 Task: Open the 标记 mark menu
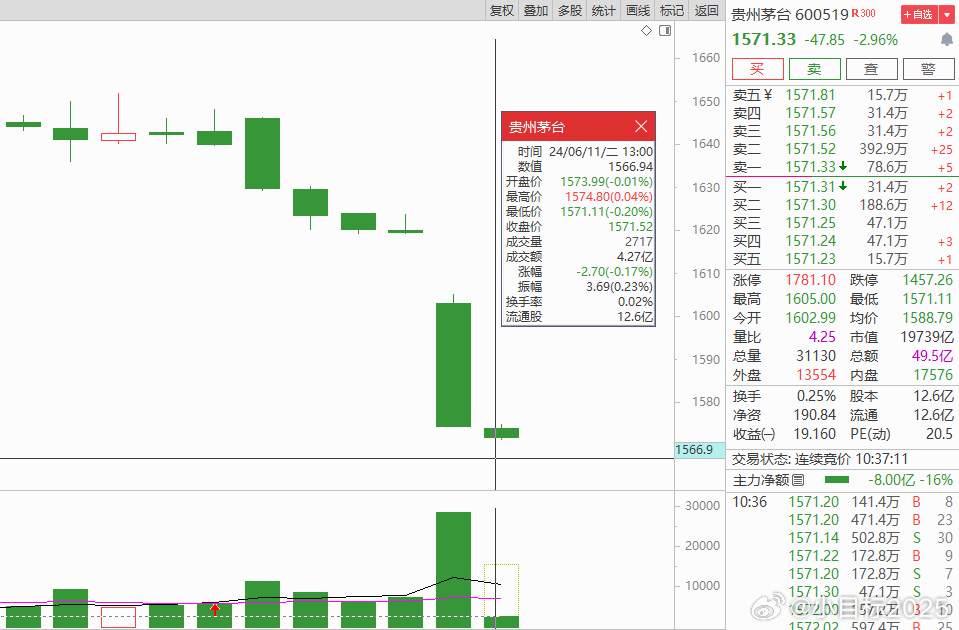pyautogui.click(x=672, y=10)
